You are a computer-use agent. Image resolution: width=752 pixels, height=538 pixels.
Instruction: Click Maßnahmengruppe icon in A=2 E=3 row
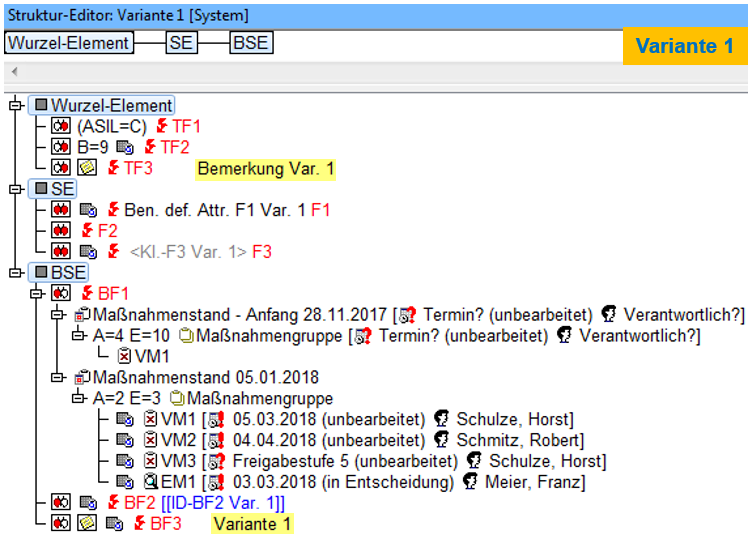[x=177, y=398]
